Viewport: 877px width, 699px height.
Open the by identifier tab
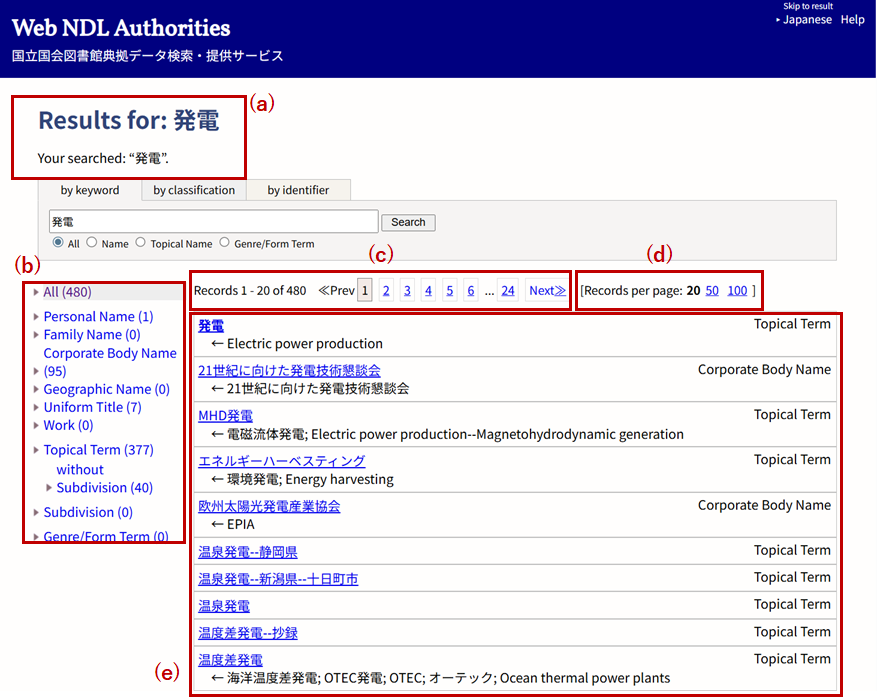coord(298,190)
